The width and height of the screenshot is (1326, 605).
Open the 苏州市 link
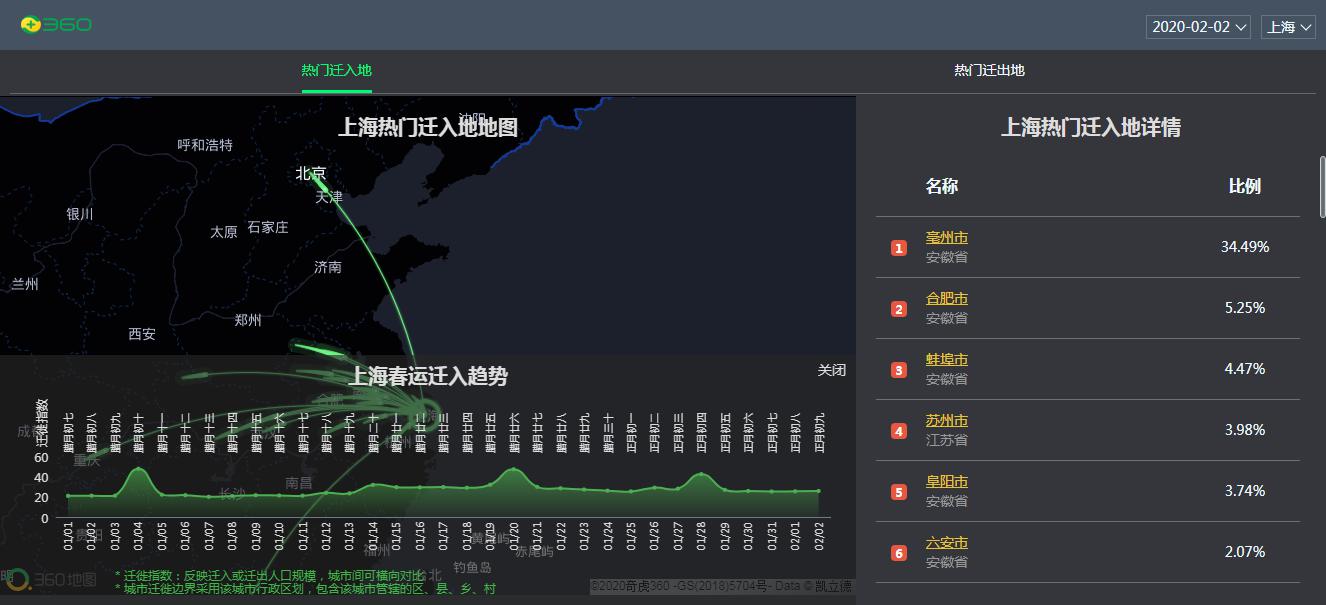[947, 421]
